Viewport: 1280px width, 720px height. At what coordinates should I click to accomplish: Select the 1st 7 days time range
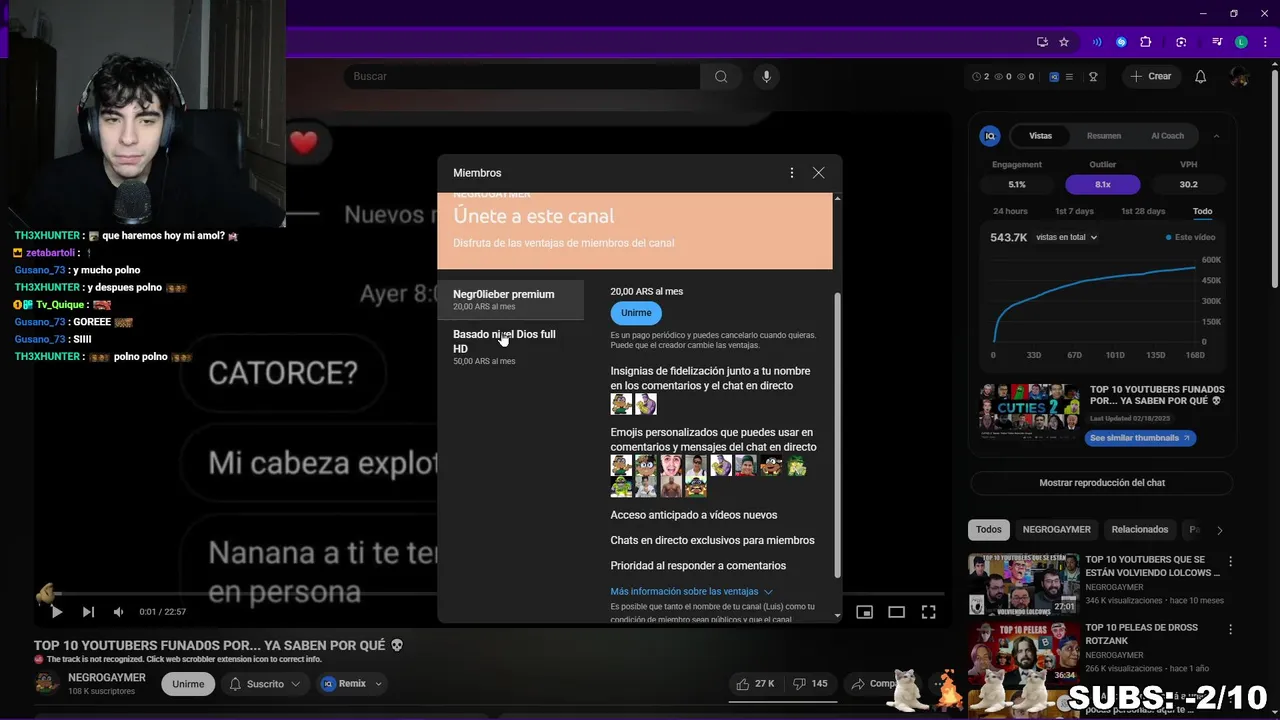1074,212
